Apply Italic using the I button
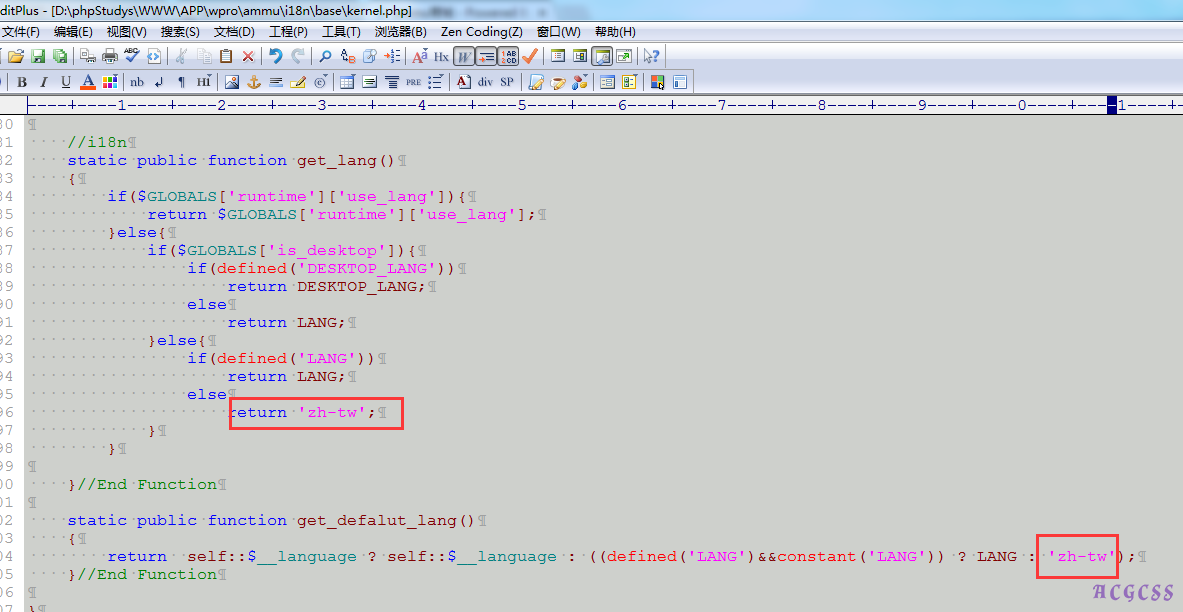 pyautogui.click(x=43, y=82)
